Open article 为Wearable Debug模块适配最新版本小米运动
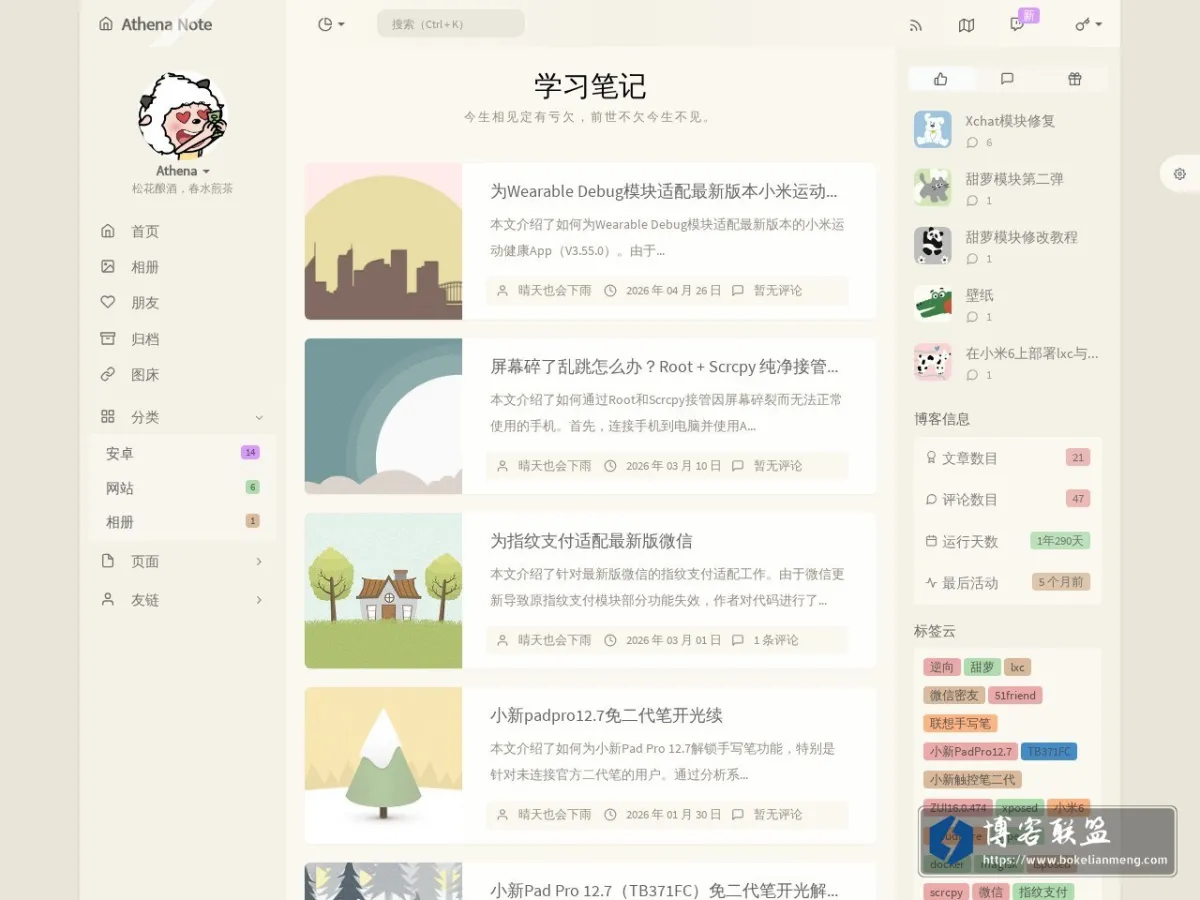This screenshot has width=1200, height=900. point(664,191)
